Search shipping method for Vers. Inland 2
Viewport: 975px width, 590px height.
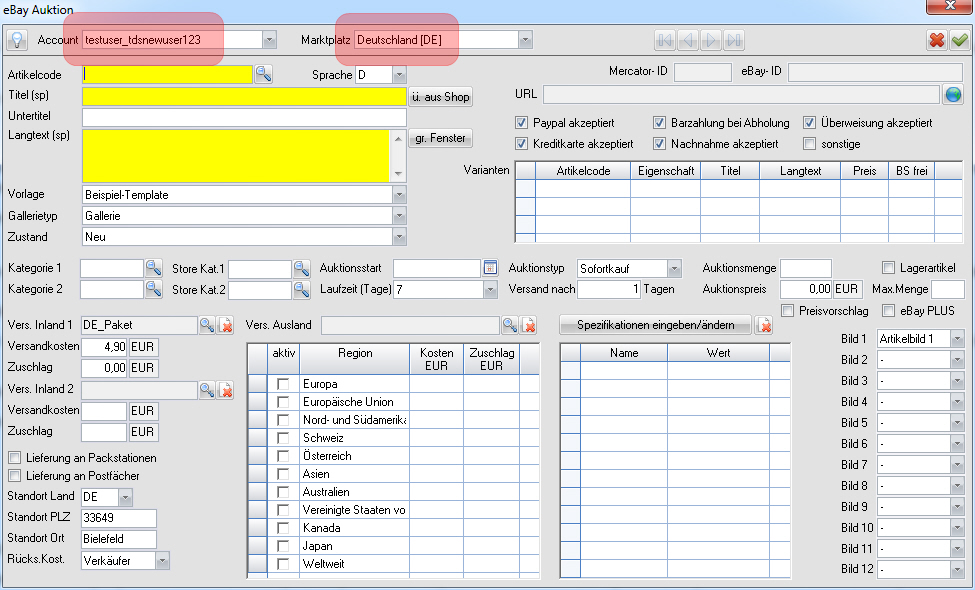pos(207,390)
